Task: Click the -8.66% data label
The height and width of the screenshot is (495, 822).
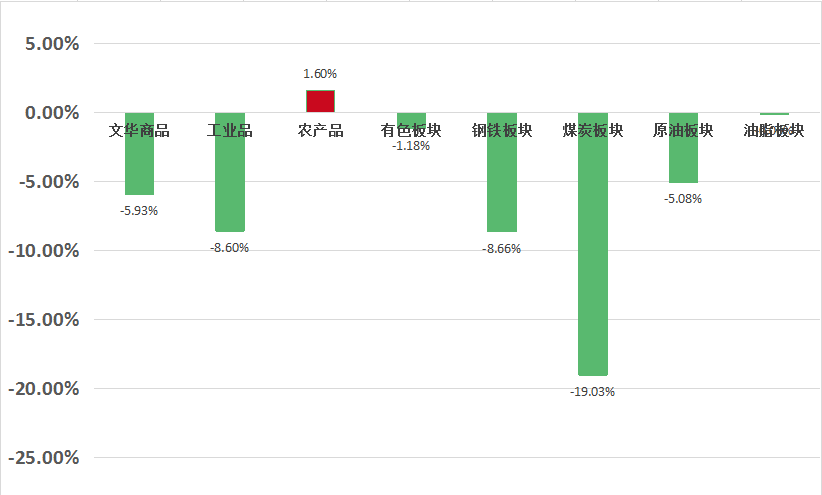Action: (x=502, y=248)
